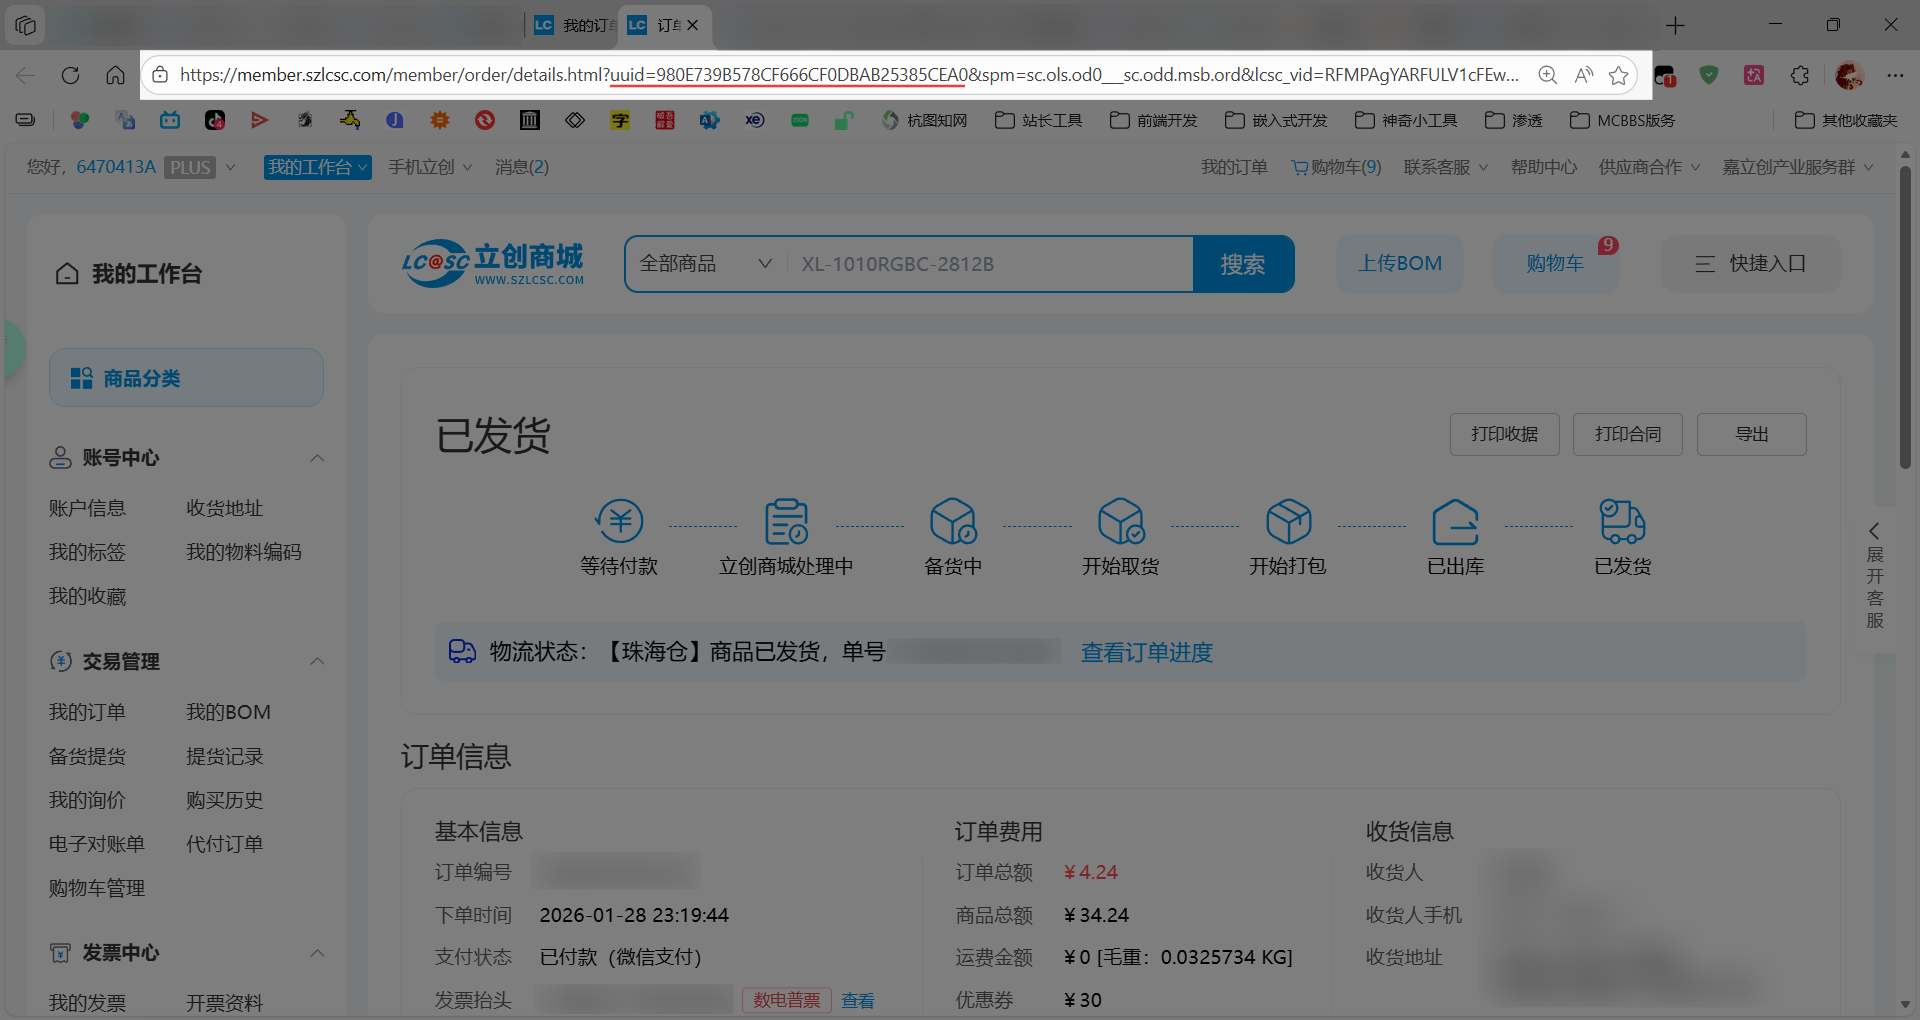Expand the 我的工作台 dropdown menu

[317, 167]
